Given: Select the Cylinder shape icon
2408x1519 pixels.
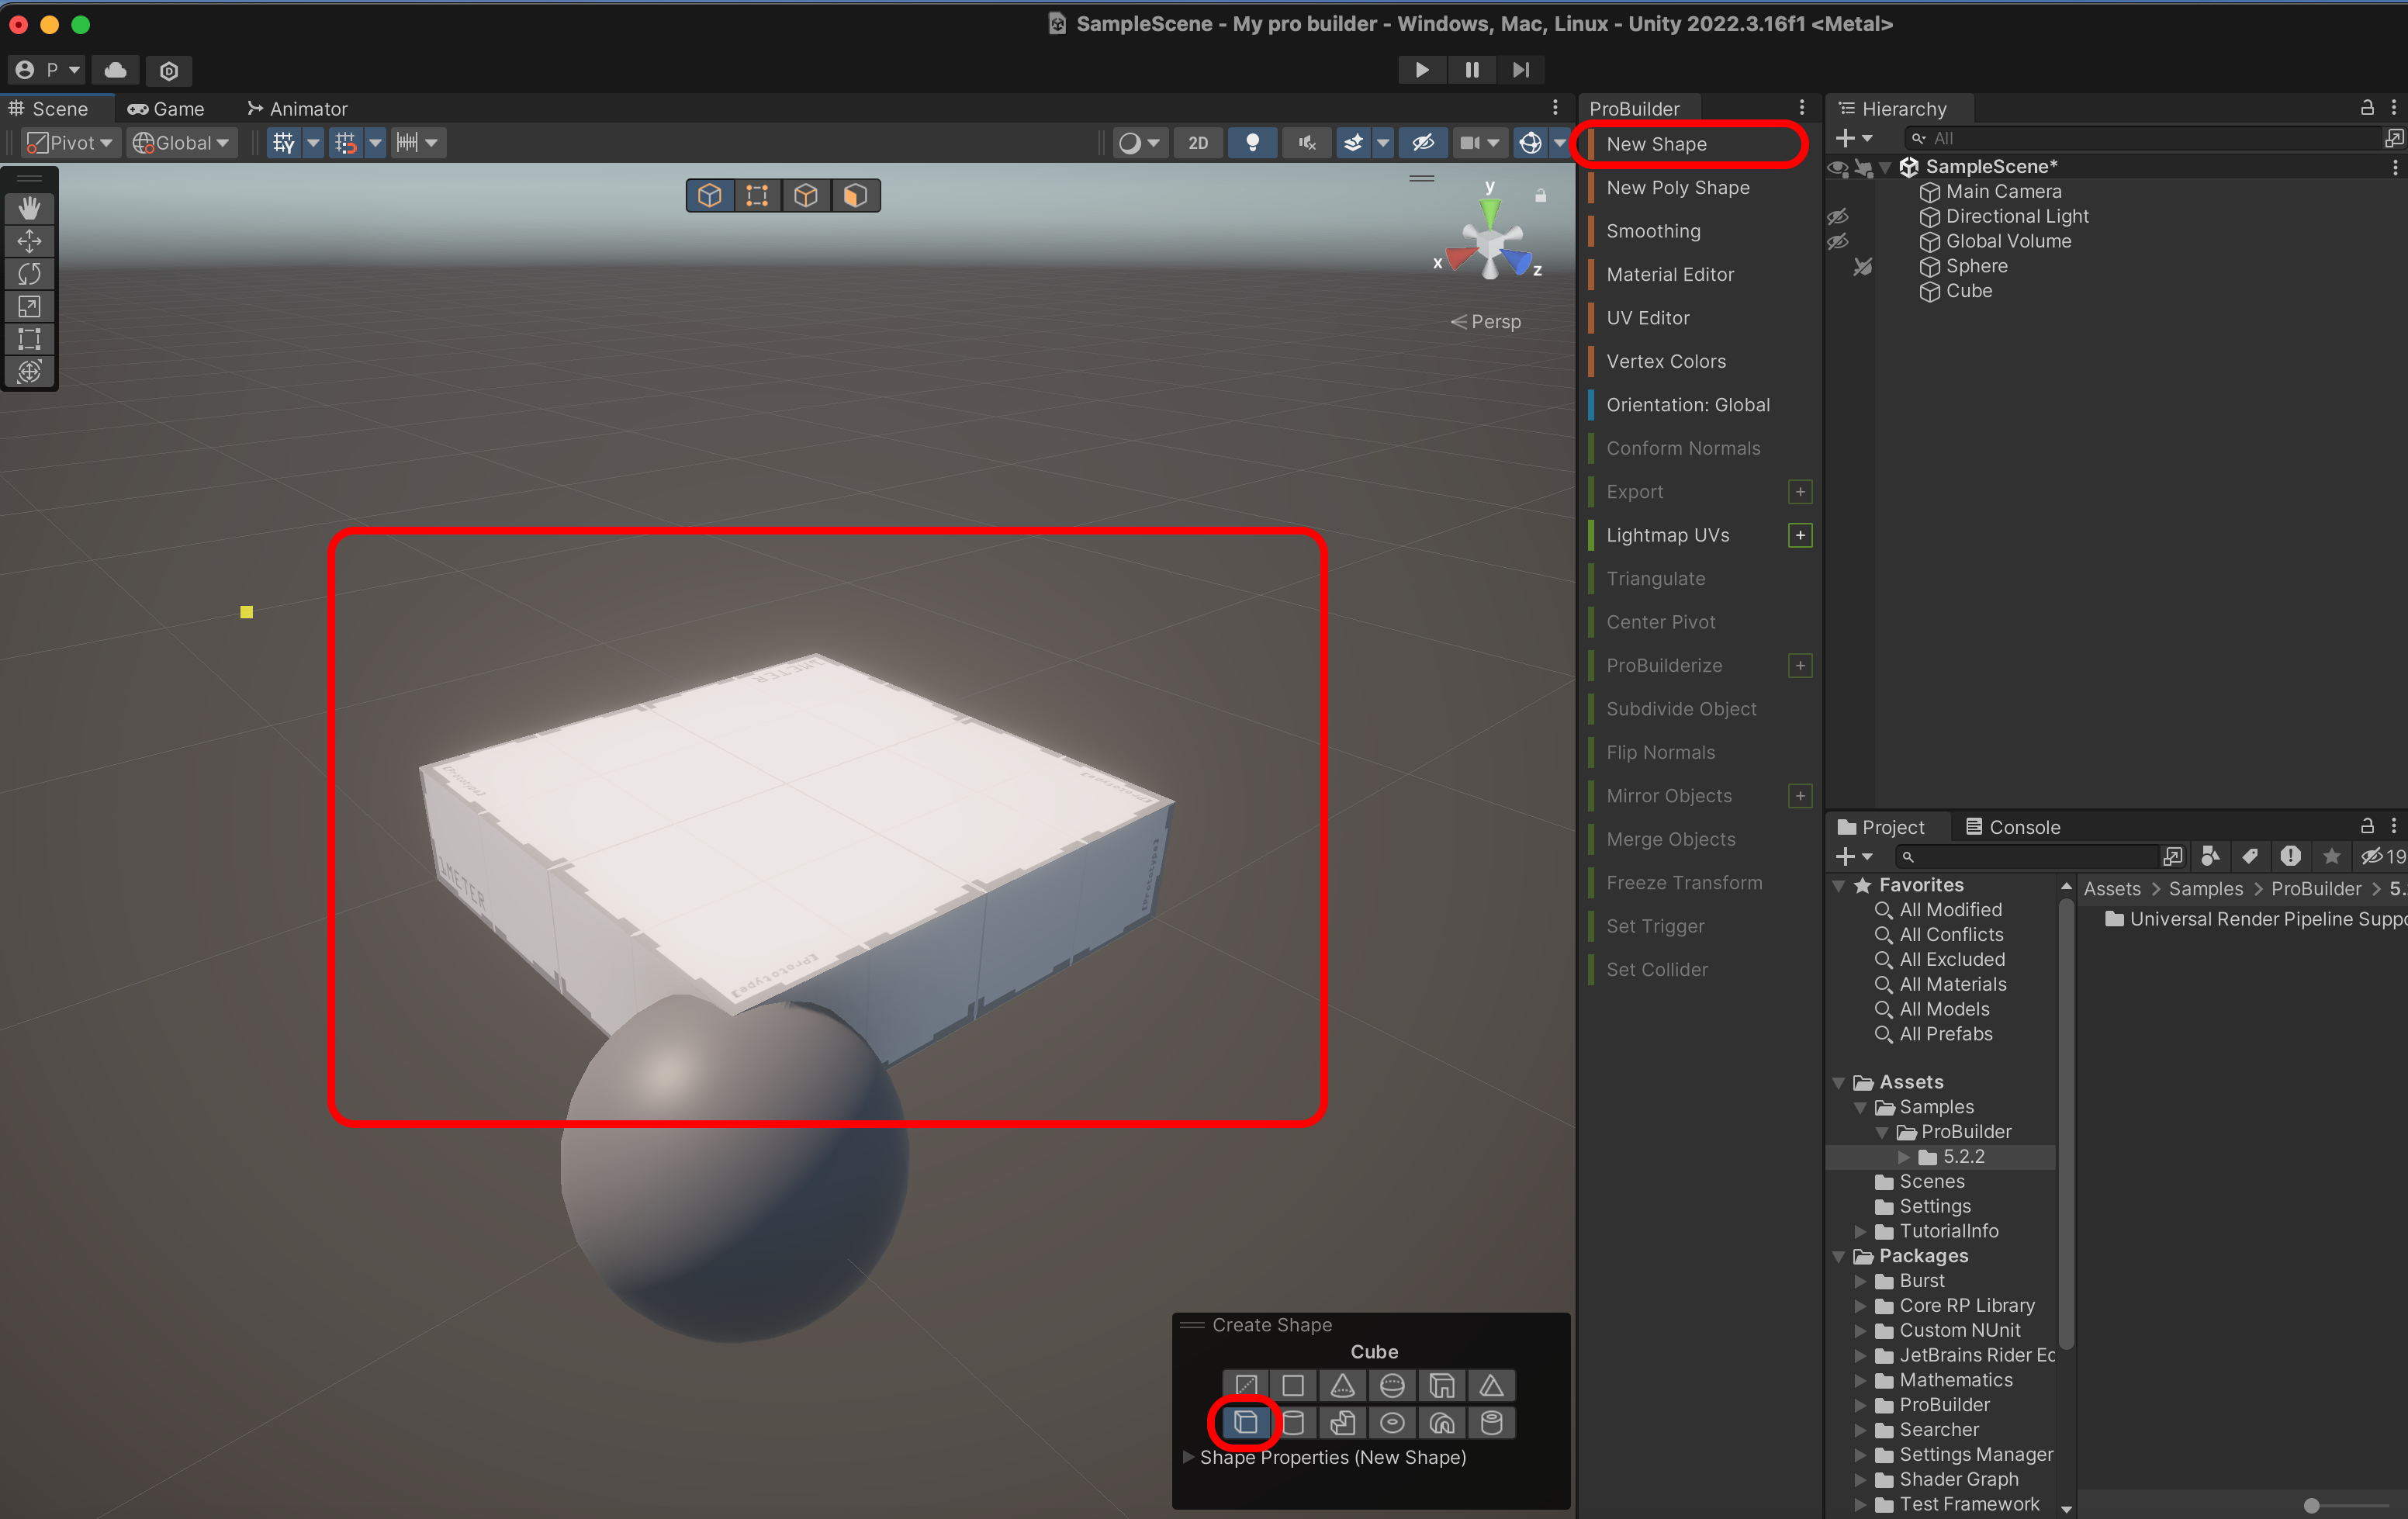Looking at the screenshot, I should (x=1293, y=1423).
